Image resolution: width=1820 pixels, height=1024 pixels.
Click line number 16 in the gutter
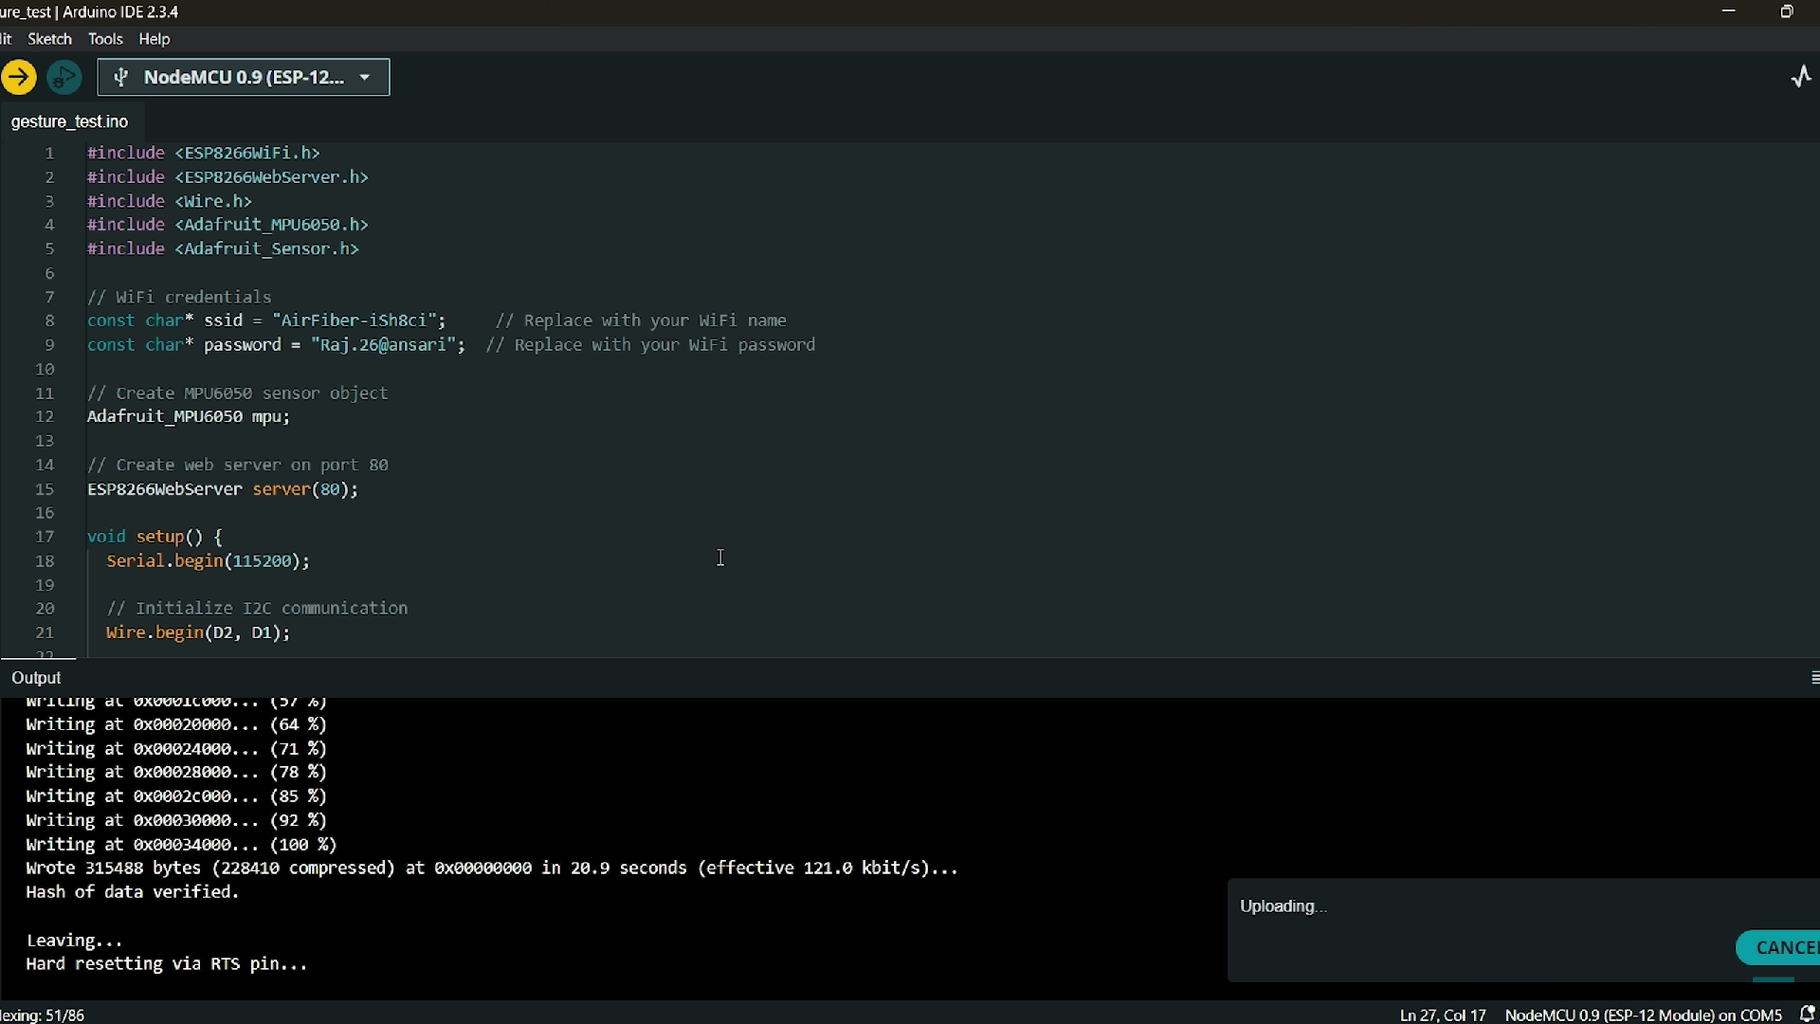pos(44,513)
